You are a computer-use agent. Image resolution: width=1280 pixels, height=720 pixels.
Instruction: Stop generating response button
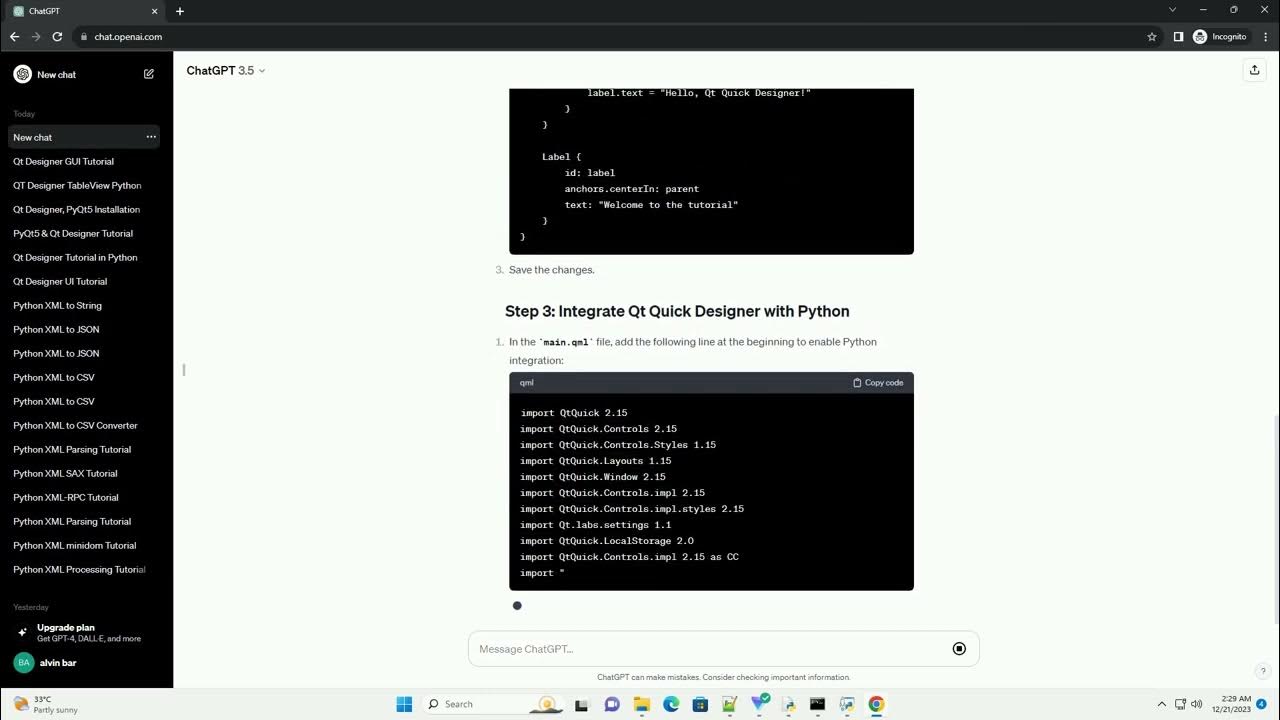[x=959, y=649]
